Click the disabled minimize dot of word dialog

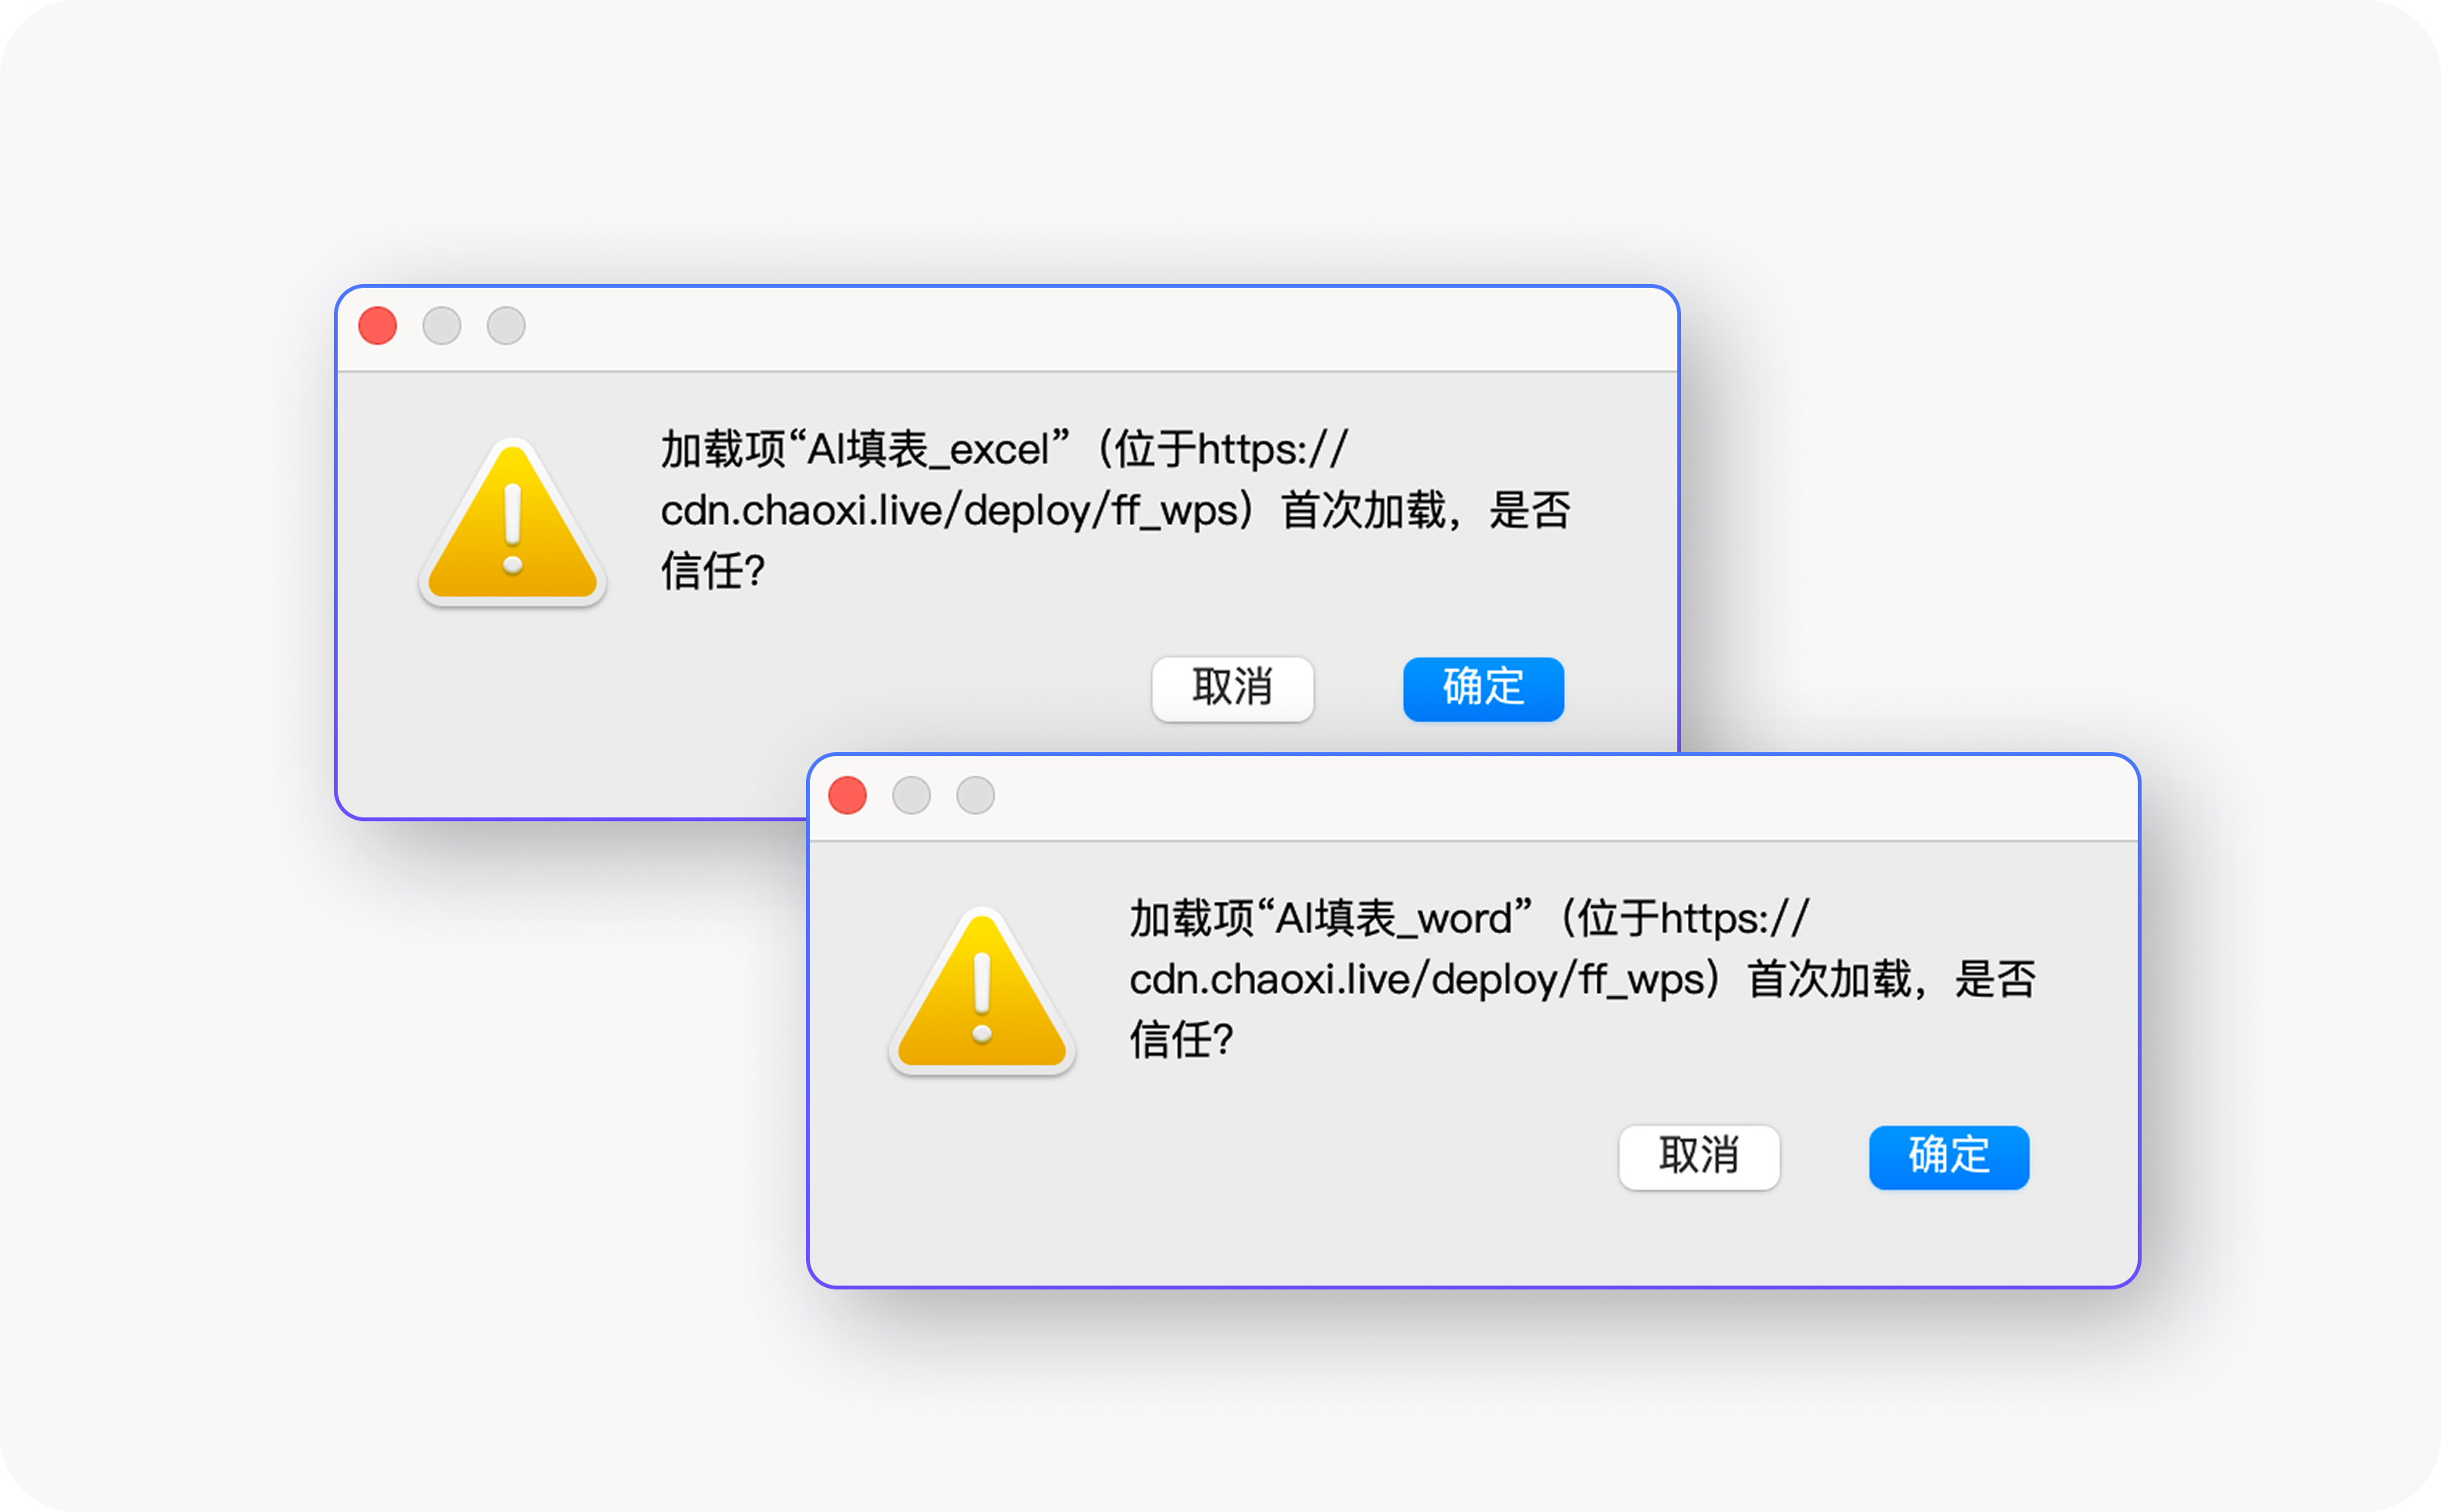tap(911, 795)
